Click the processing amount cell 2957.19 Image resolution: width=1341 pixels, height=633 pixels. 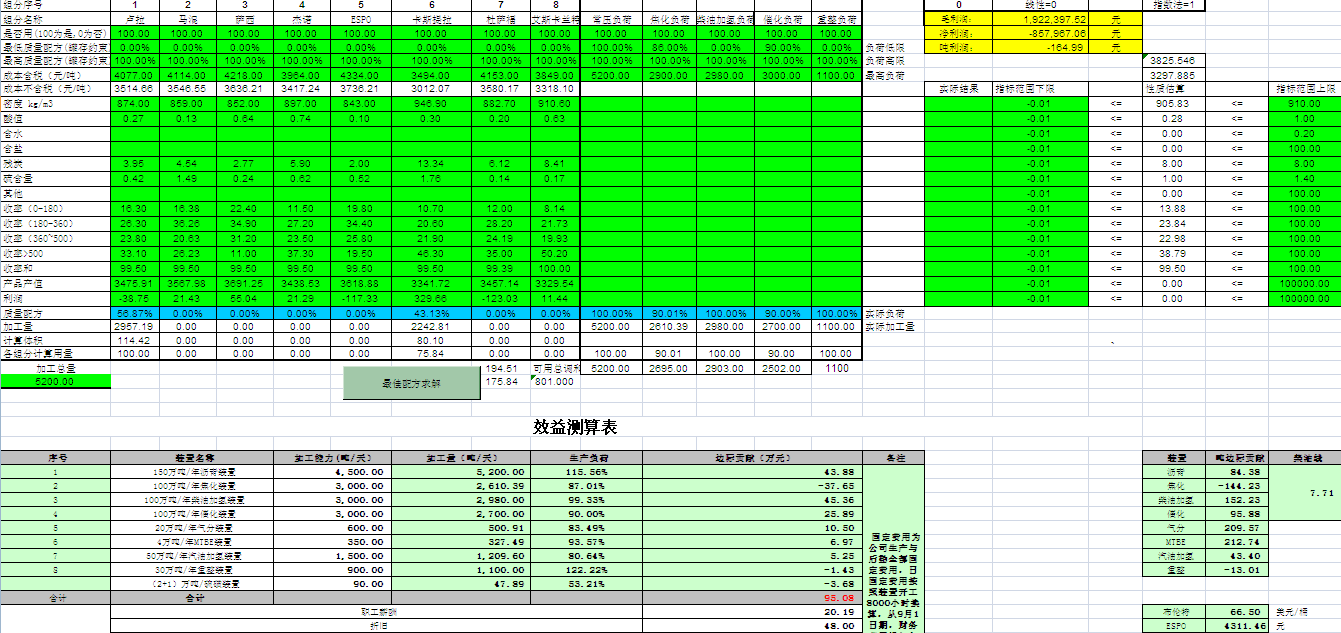pos(134,327)
